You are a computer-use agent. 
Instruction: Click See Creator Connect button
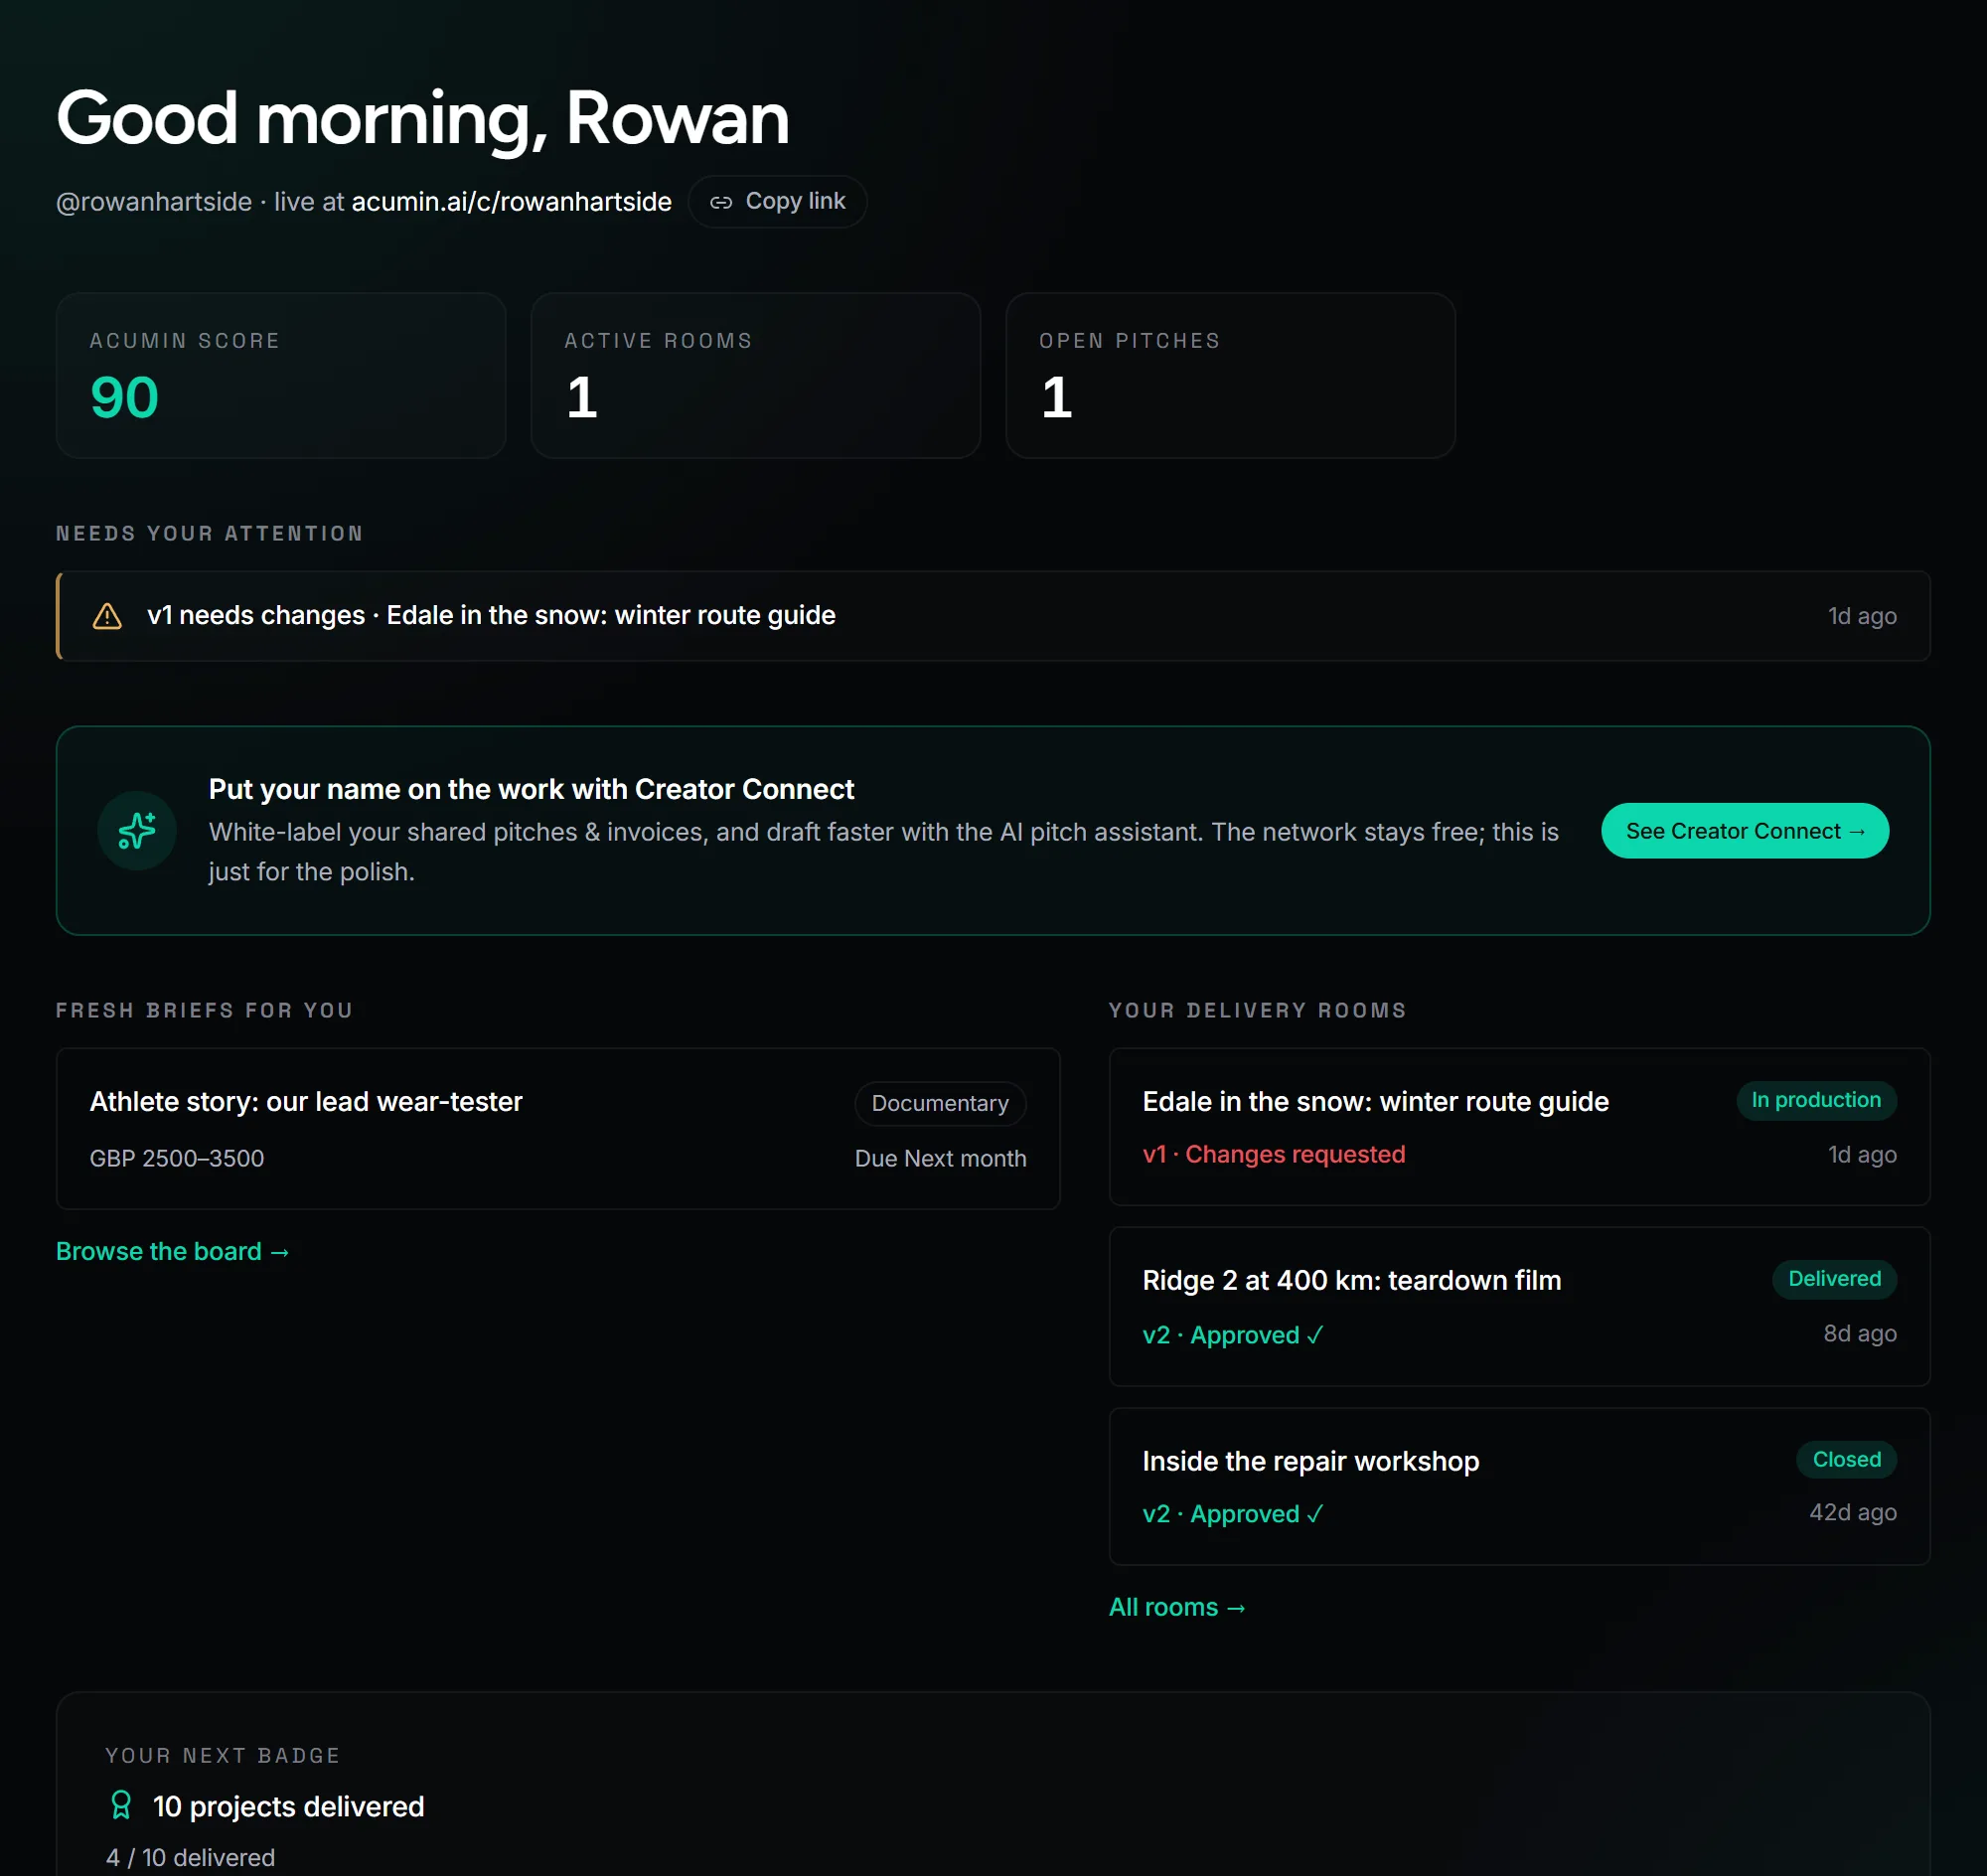(1744, 831)
